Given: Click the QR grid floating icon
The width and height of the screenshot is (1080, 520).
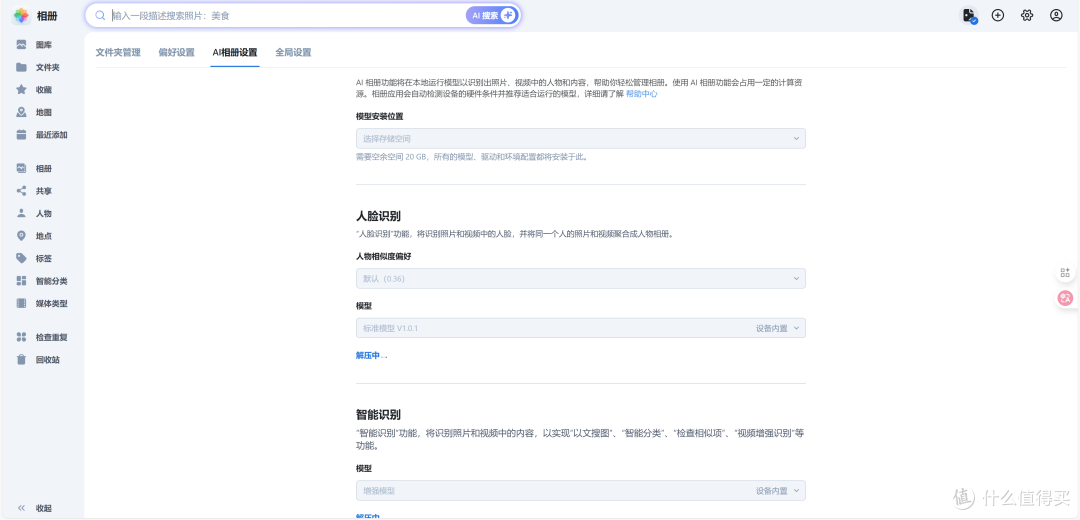Looking at the screenshot, I should (x=1065, y=272).
